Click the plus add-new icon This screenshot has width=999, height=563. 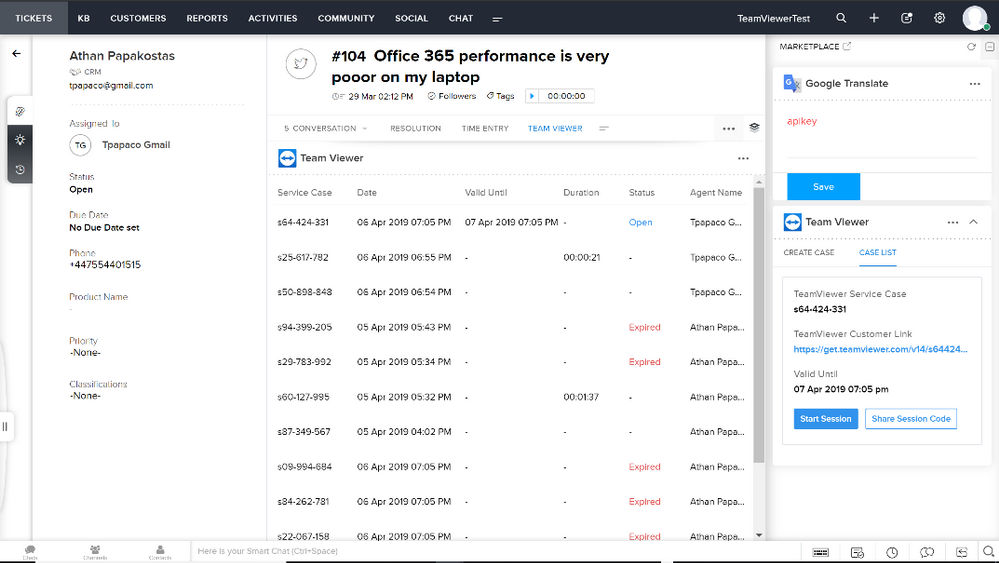(x=874, y=18)
